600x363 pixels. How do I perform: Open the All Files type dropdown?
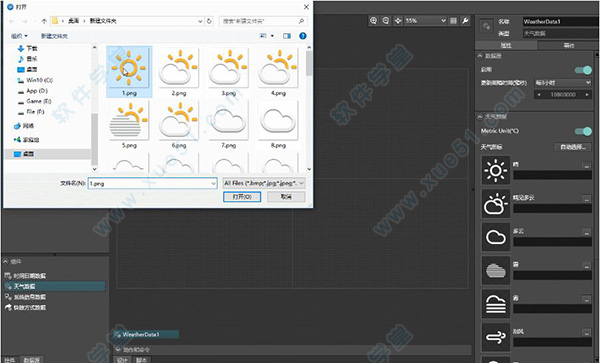click(264, 183)
